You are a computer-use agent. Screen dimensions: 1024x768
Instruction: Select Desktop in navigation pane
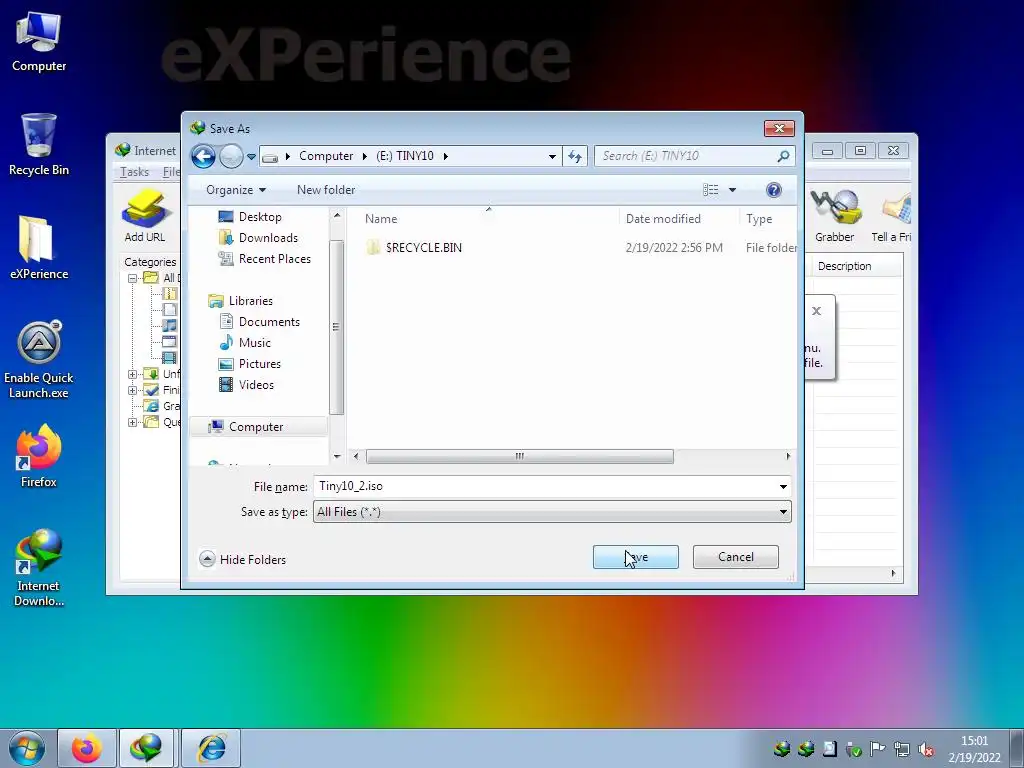[259, 217]
